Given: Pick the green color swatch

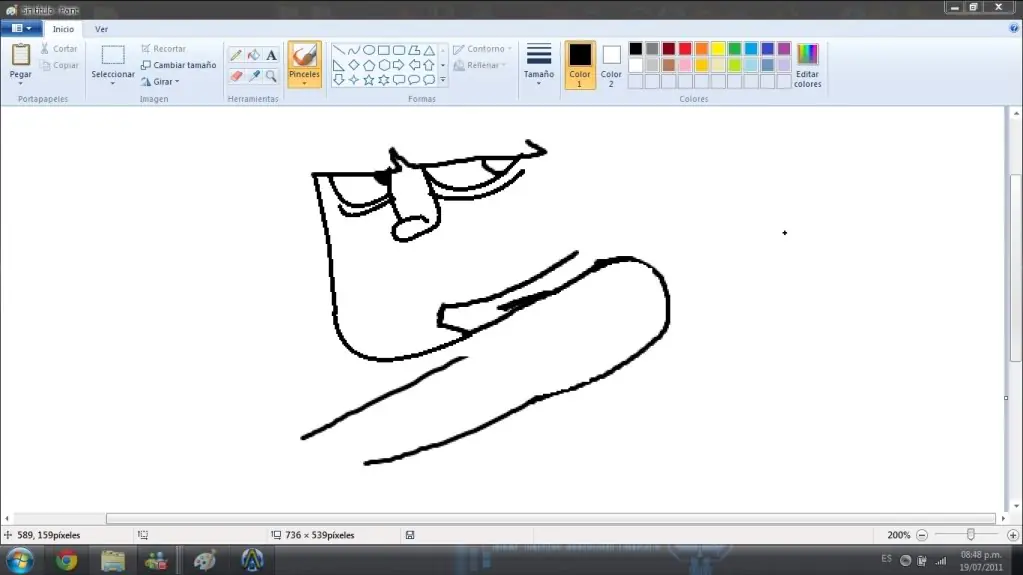Looking at the screenshot, I should (x=735, y=49).
